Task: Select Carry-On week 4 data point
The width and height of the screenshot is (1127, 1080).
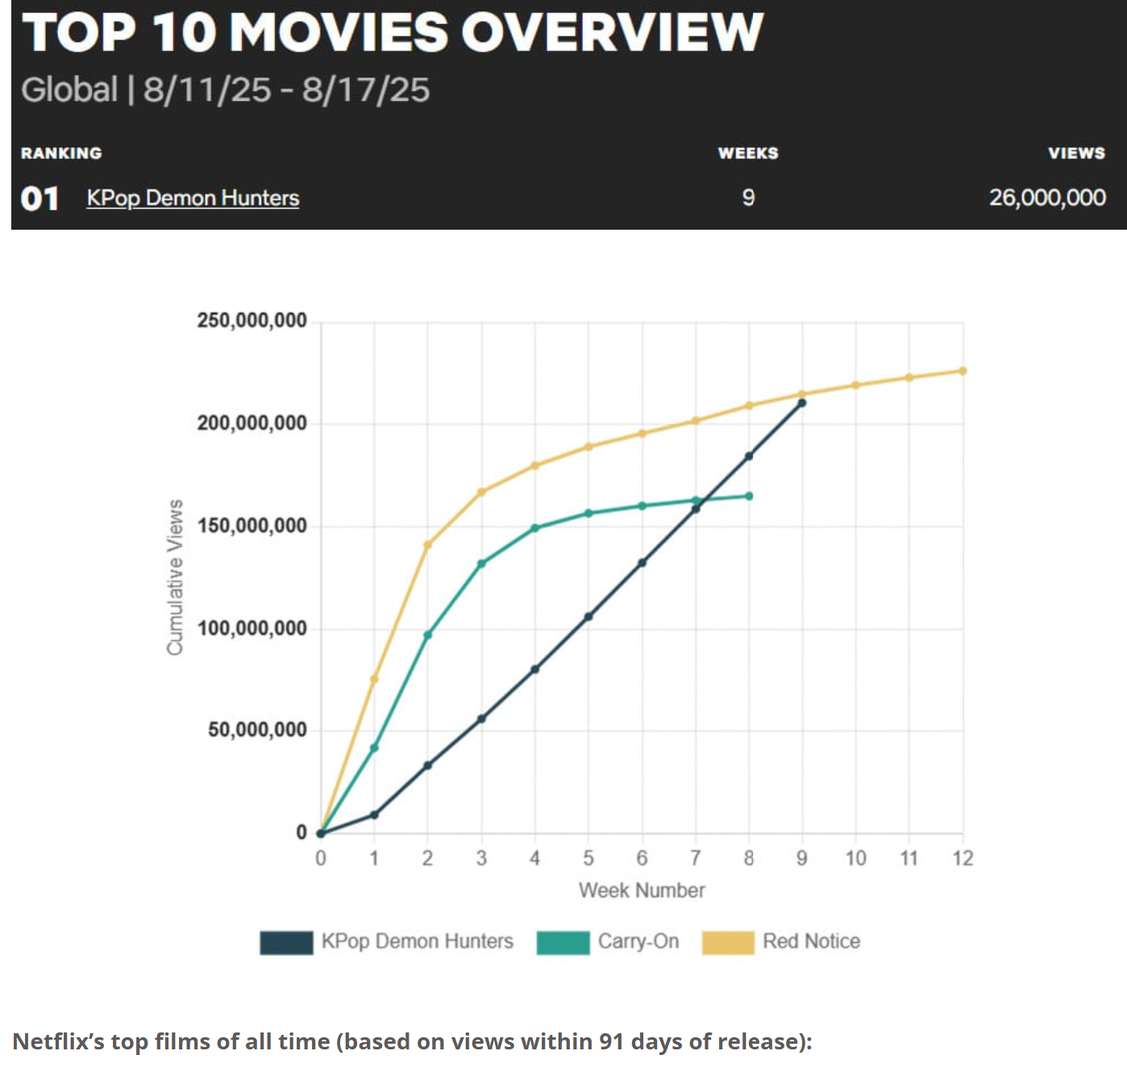Action: [x=535, y=528]
